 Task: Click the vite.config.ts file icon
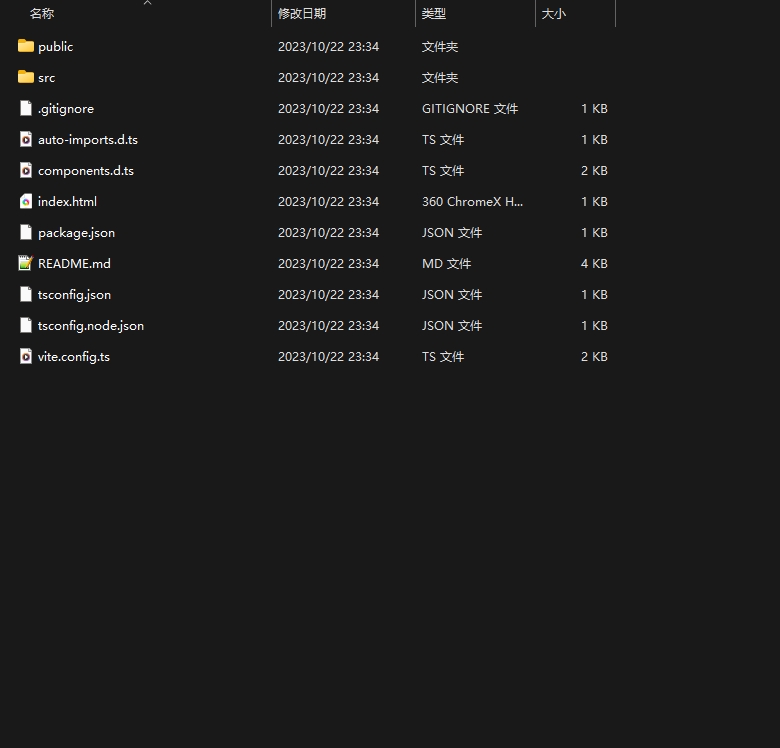coord(26,356)
